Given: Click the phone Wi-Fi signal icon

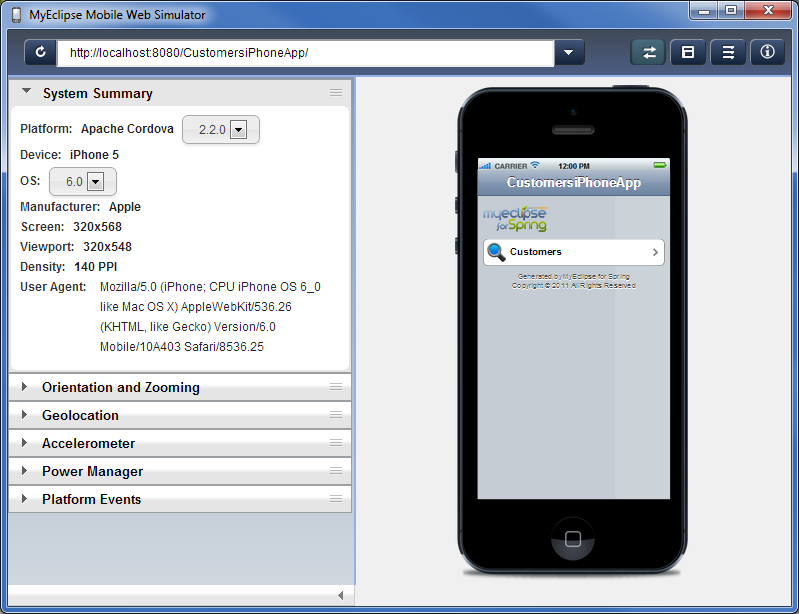Looking at the screenshot, I should point(535,165).
